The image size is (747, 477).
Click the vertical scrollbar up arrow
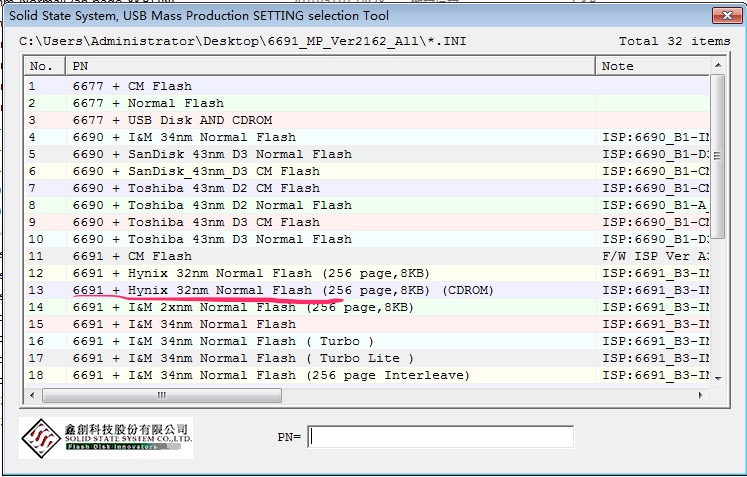pyautogui.click(x=718, y=65)
